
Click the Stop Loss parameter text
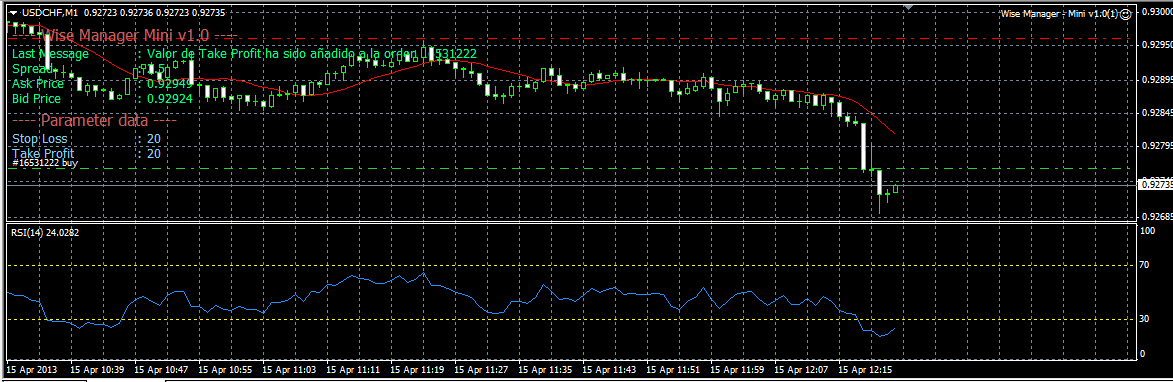[40, 139]
